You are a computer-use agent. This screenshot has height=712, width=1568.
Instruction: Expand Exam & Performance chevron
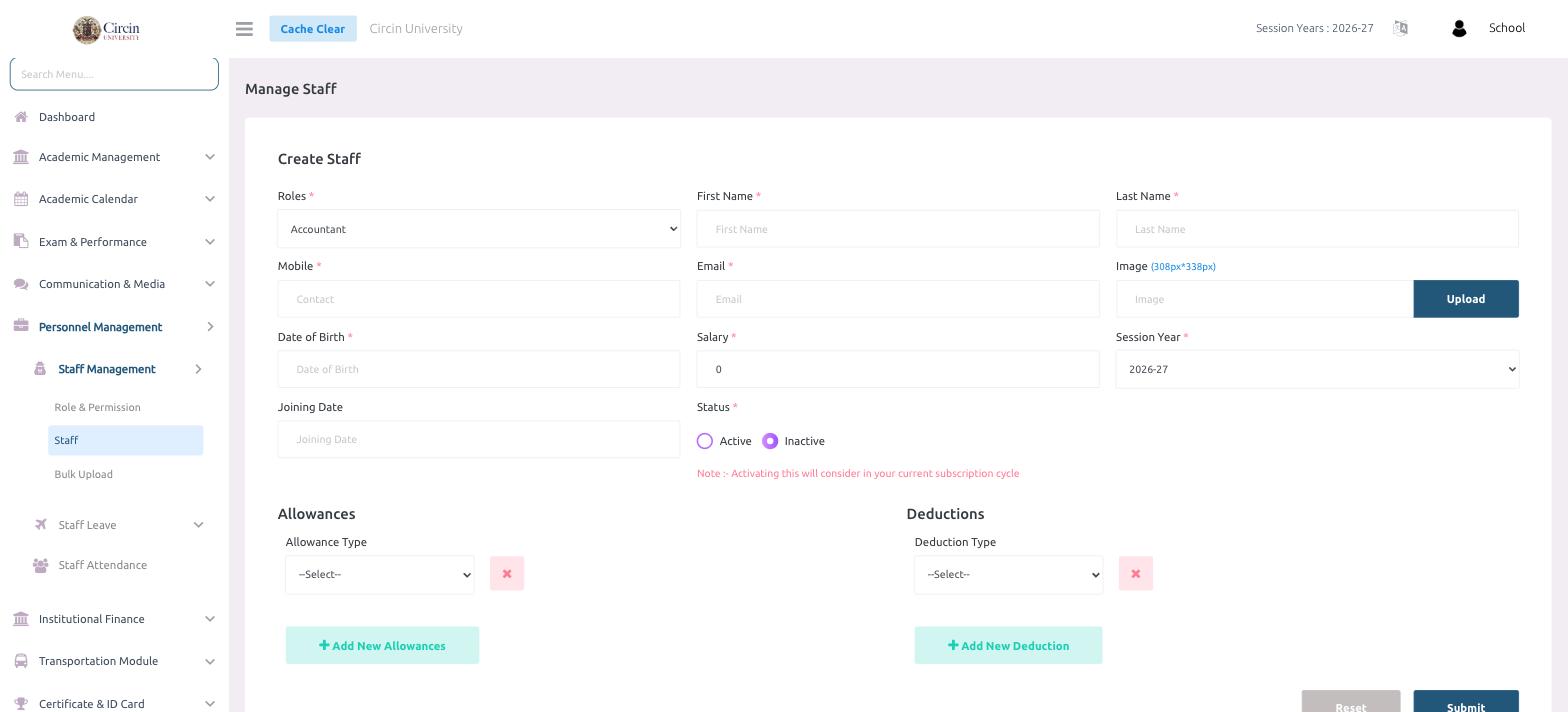[210, 242]
